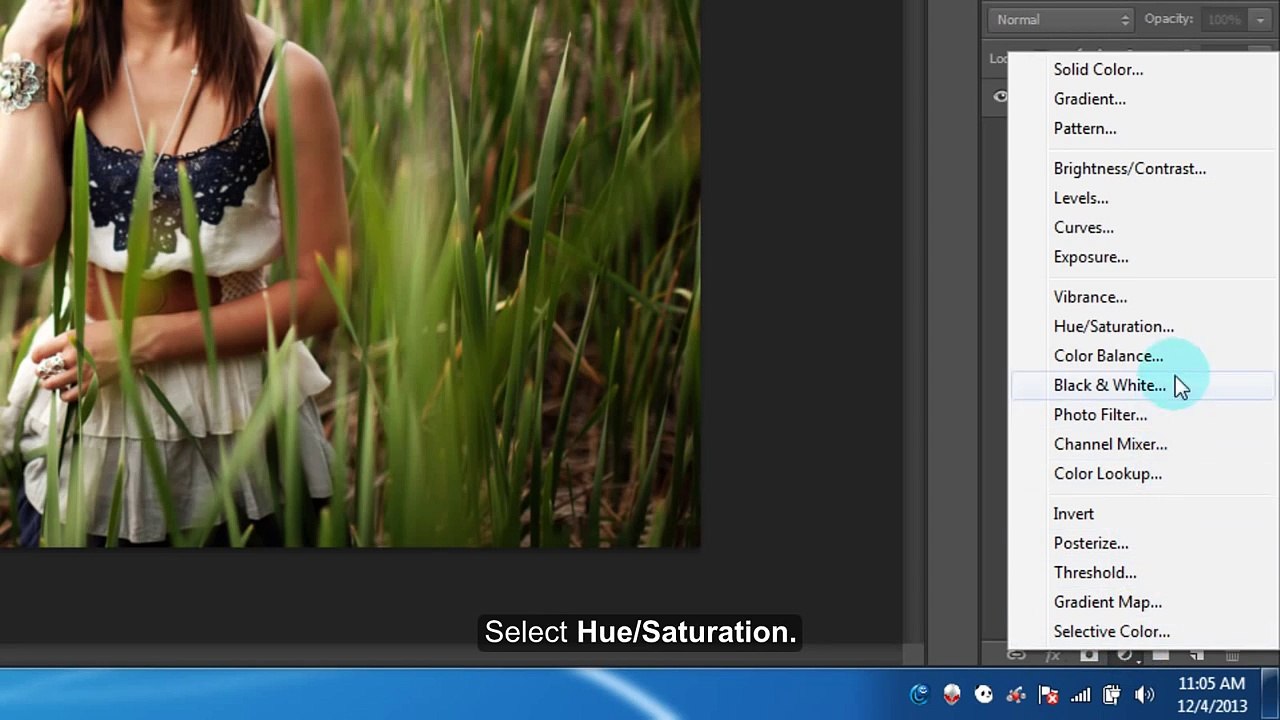
Task: Click the link layers icon
Action: pyautogui.click(x=1017, y=656)
